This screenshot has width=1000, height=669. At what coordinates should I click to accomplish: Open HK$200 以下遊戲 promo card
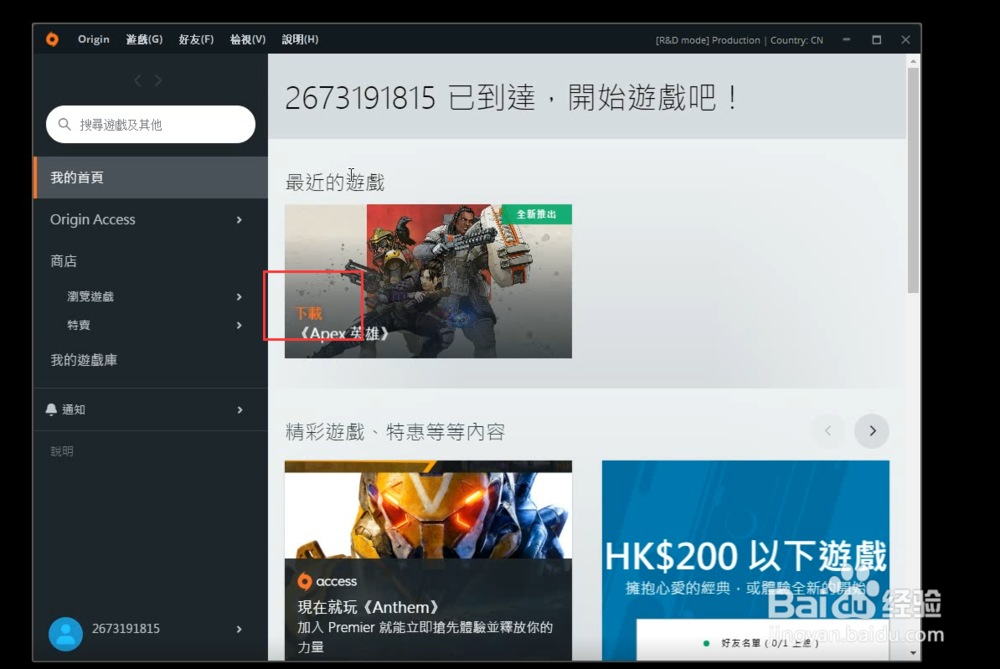click(746, 560)
